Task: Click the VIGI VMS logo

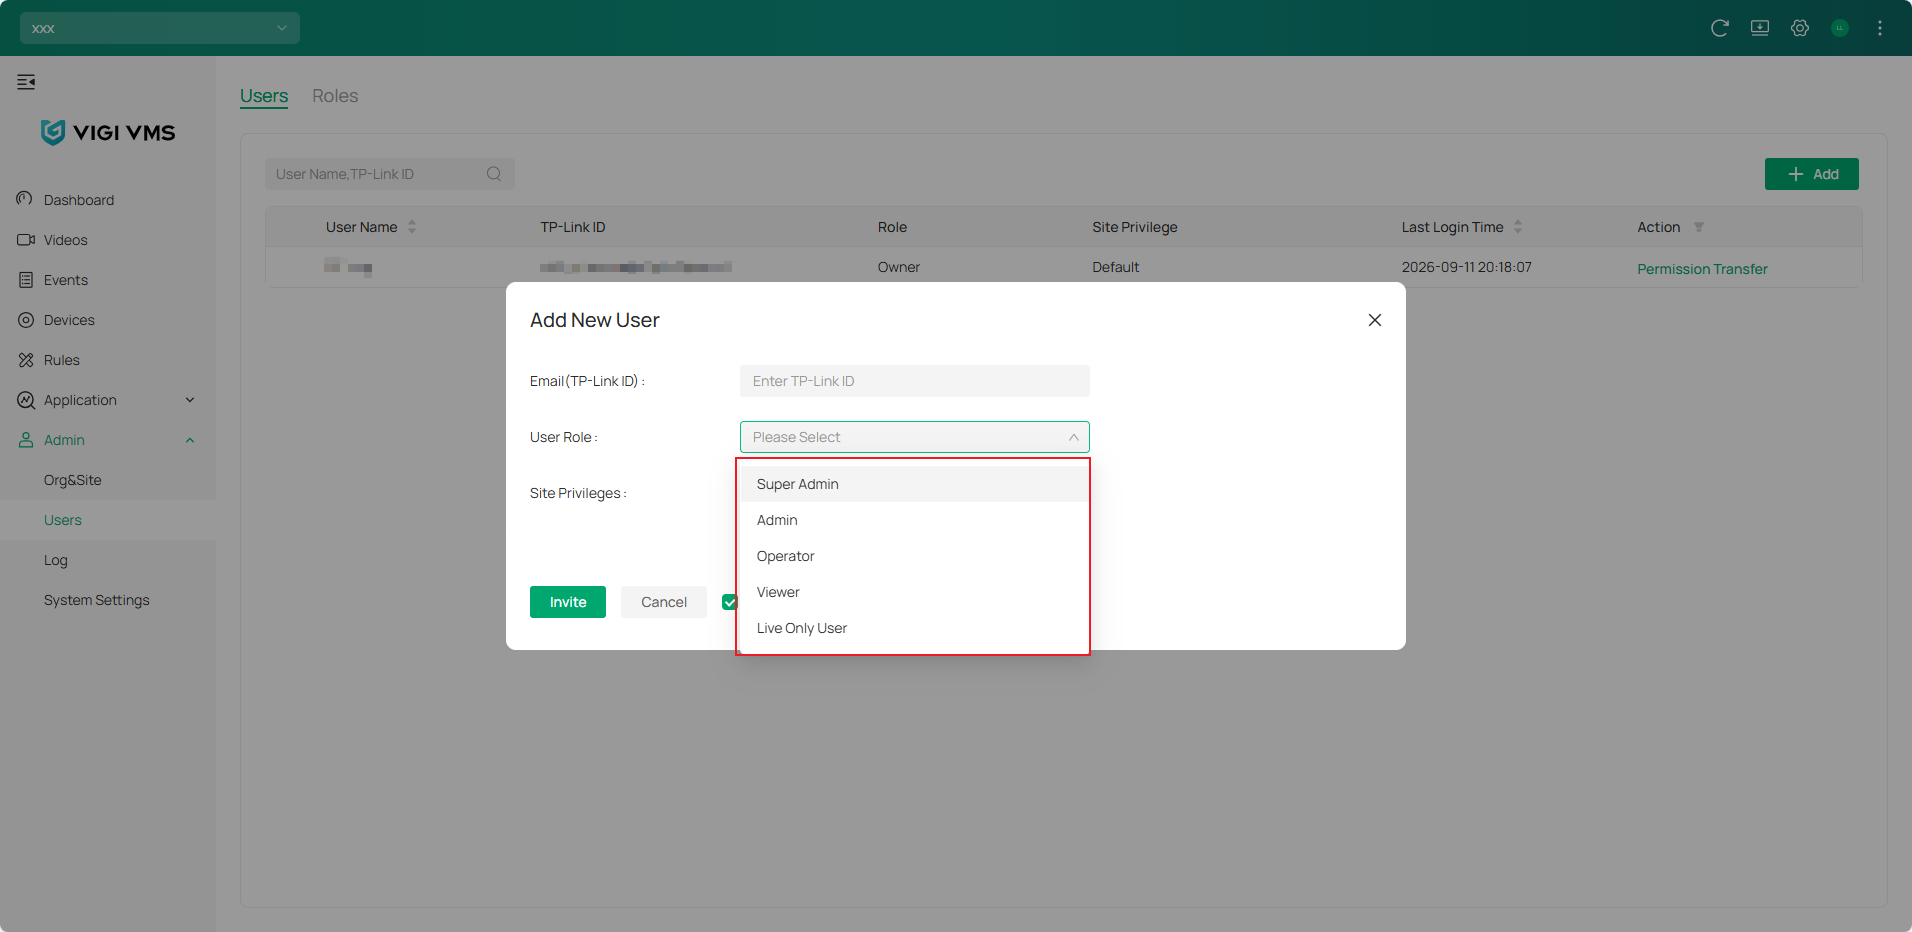Action: click(108, 132)
